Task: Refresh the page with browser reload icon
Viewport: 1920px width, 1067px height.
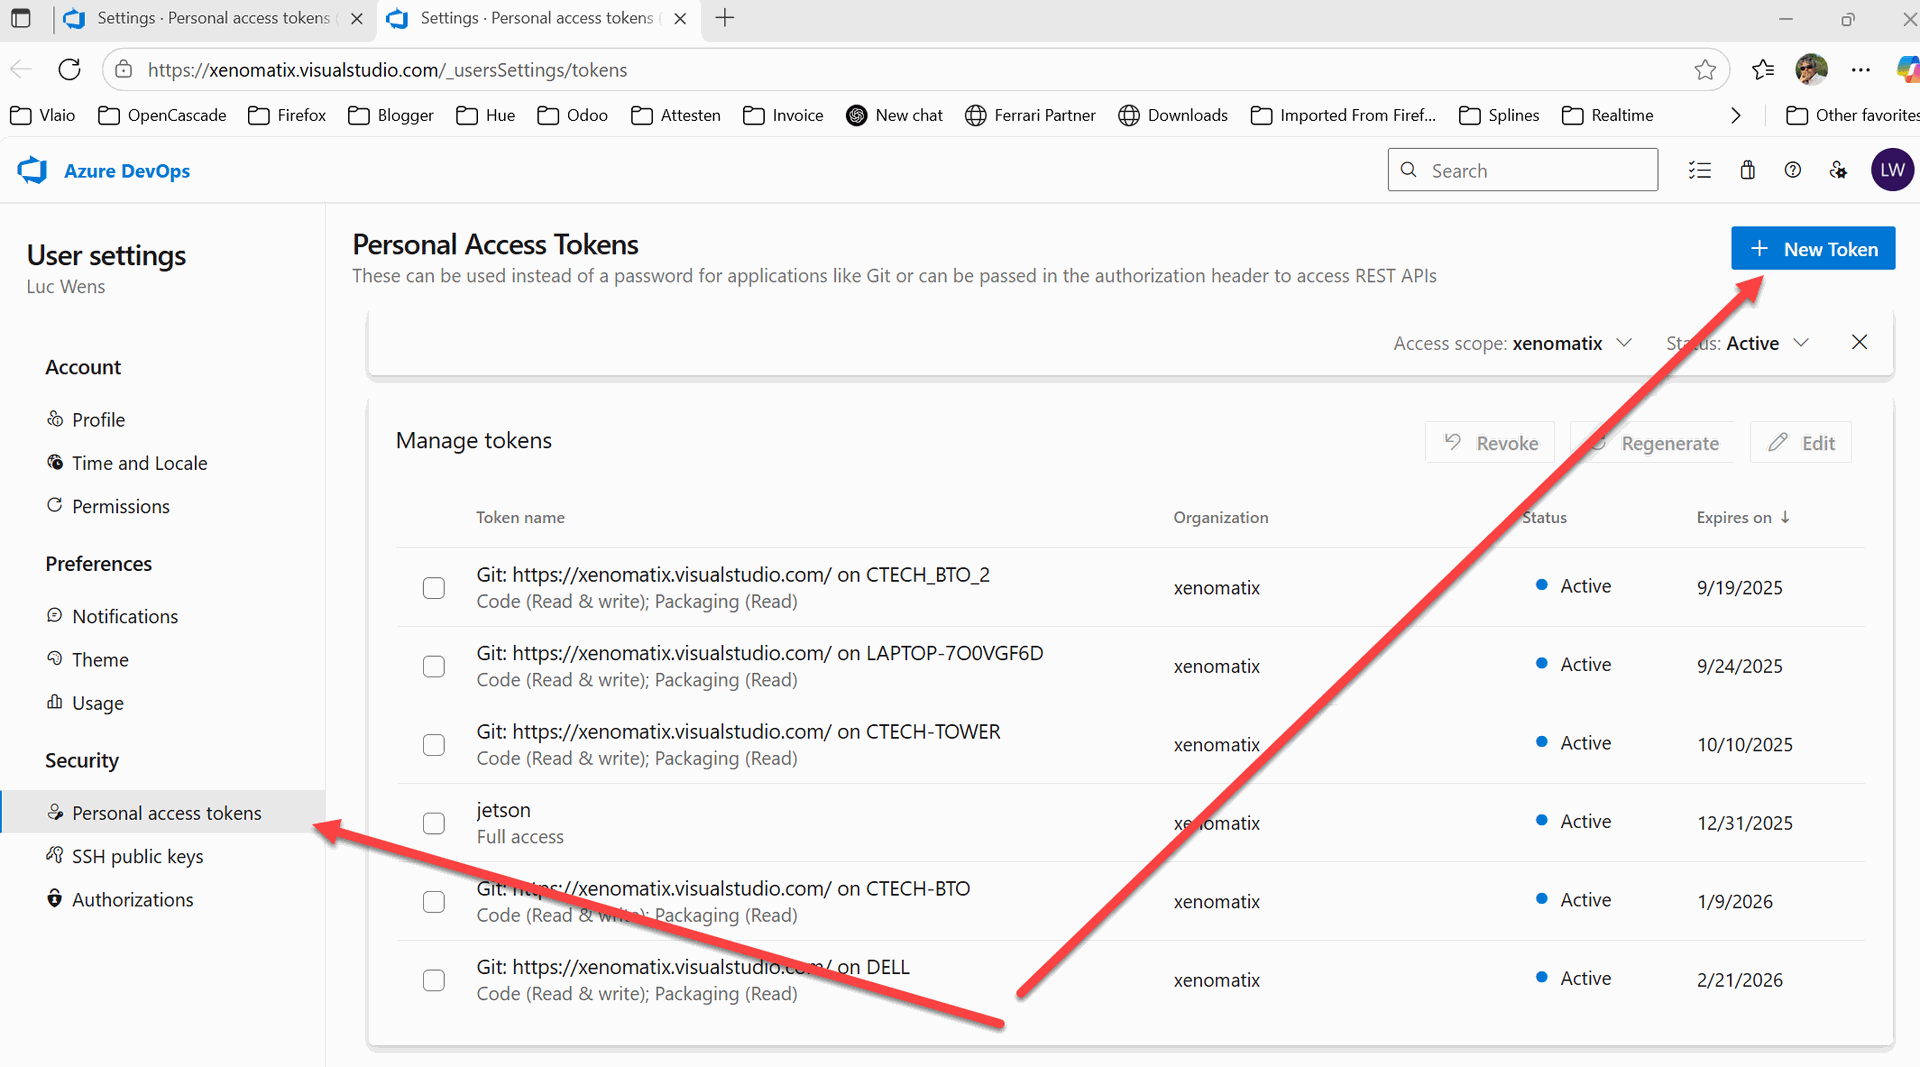Action: click(69, 69)
